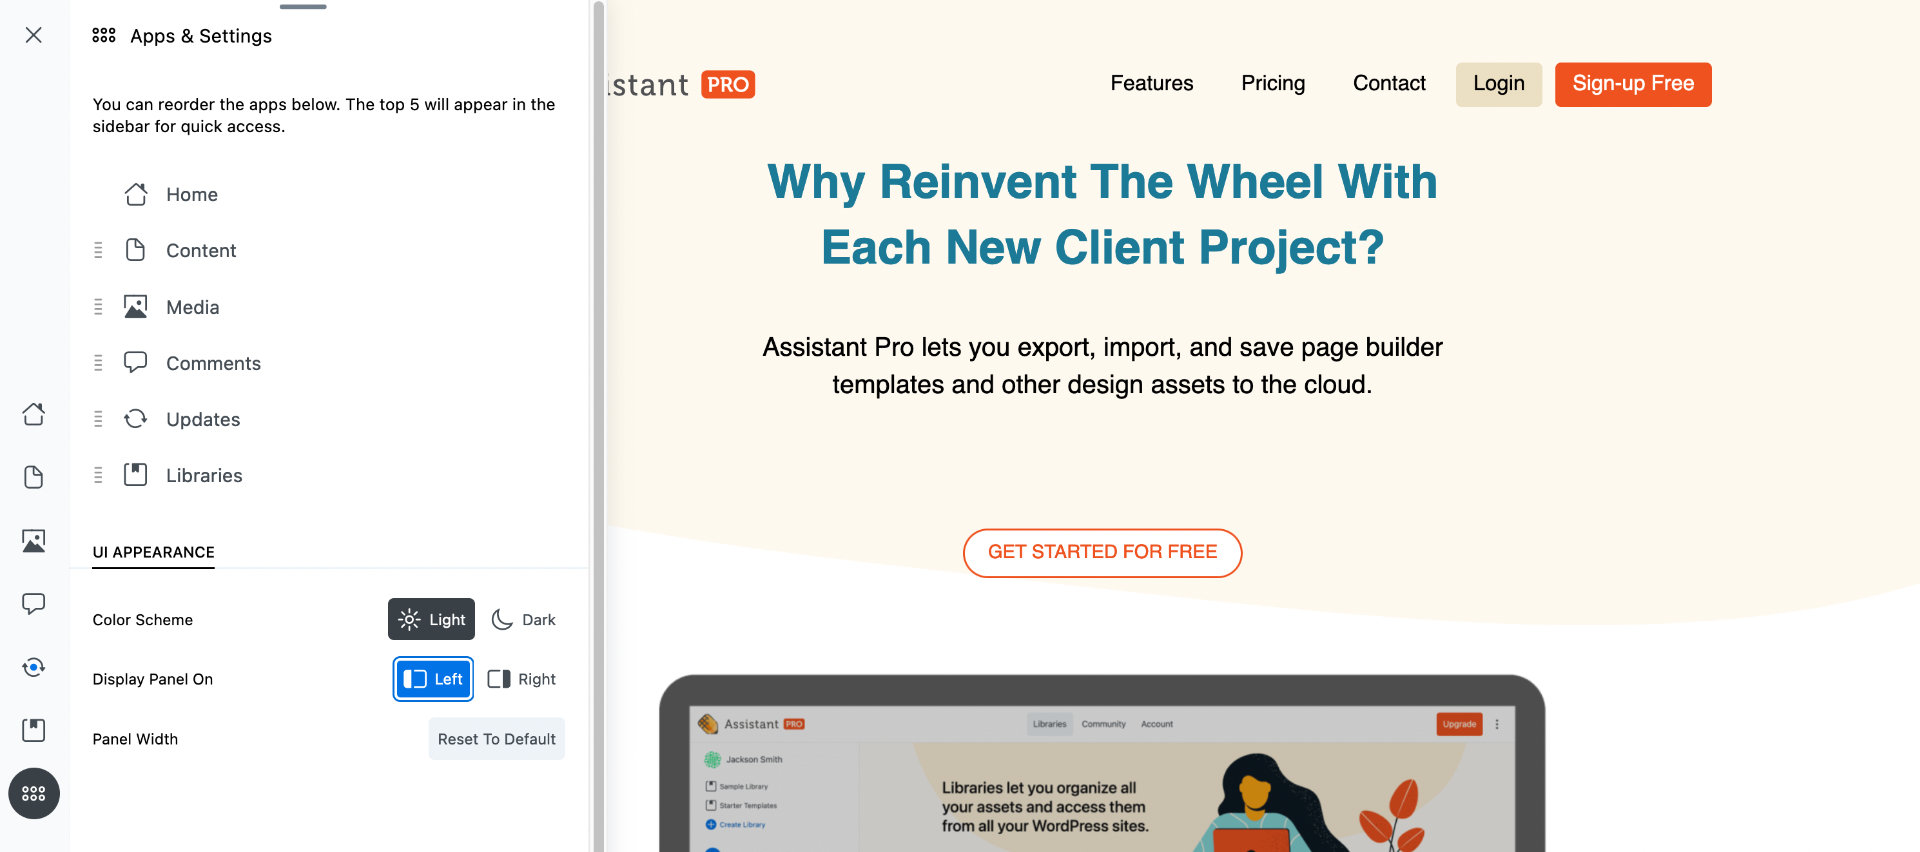The width and height of the screenshot is (1920, 852).
Task: Open Content via the sidebar page icon
Action: pos(34,477)
